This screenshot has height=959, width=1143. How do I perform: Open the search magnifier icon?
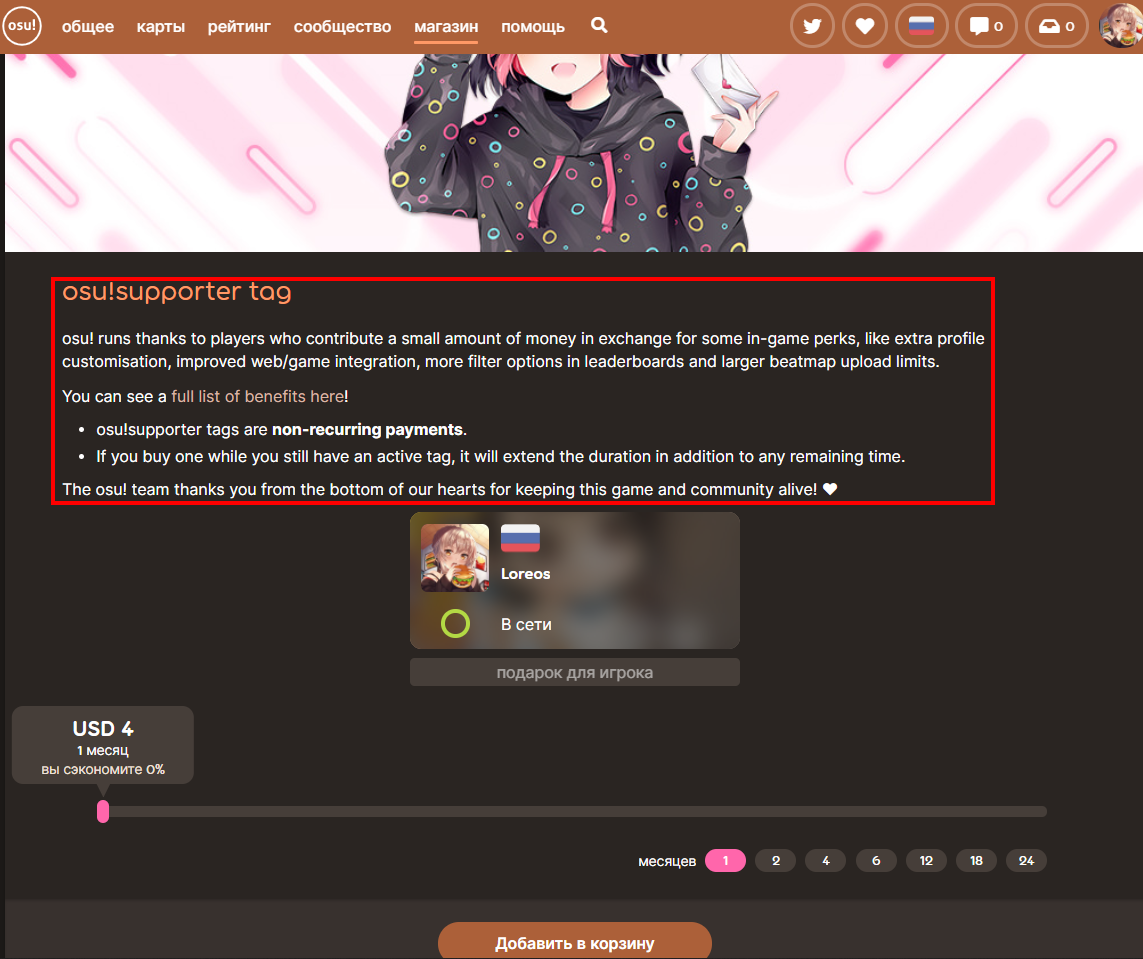599,26
